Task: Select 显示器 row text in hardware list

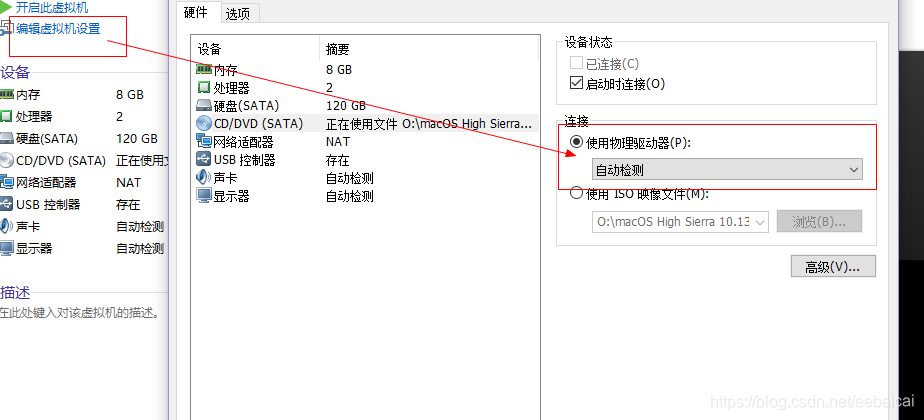Action: click(x=232, y=196)
